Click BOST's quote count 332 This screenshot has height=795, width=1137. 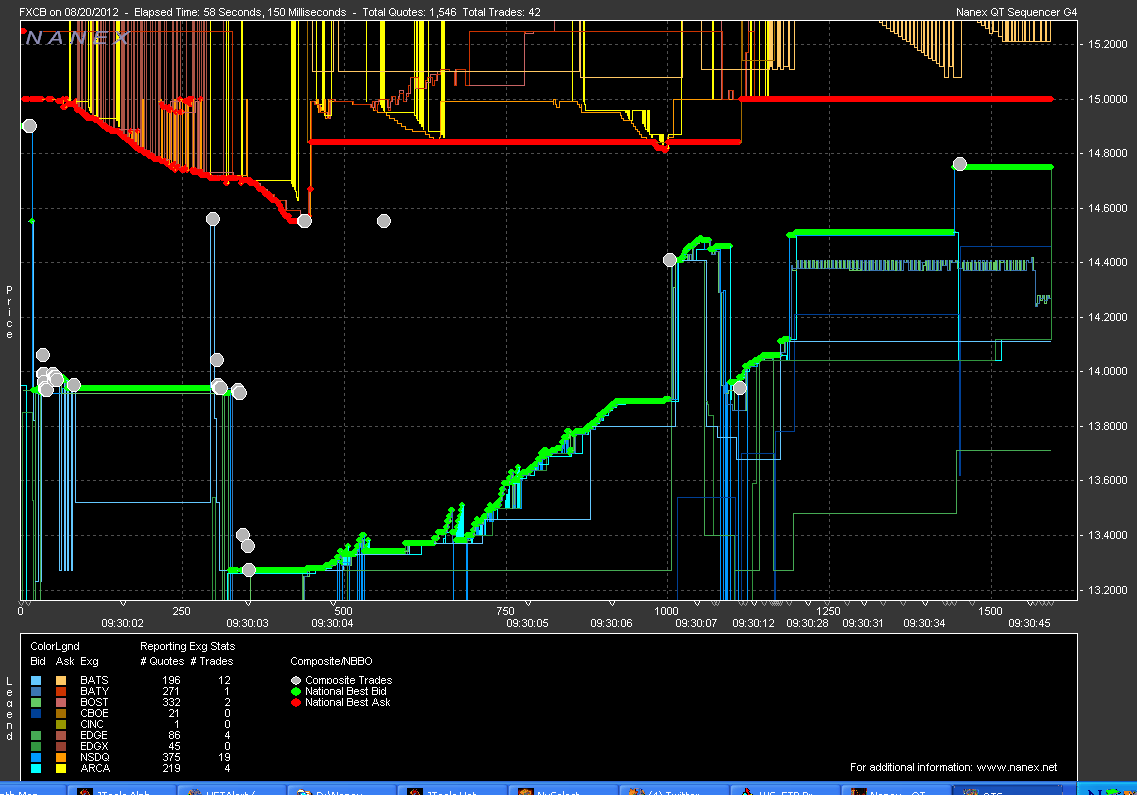(x=171, y=702)
